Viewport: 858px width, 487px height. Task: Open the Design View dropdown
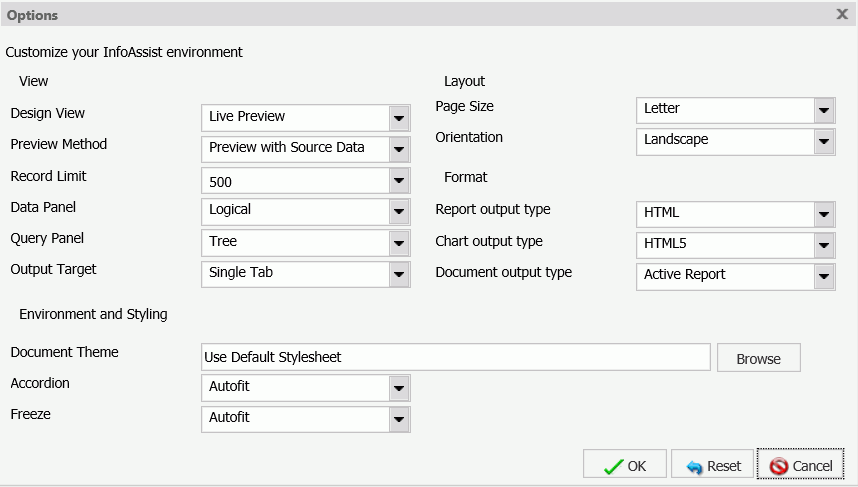pyautogui.click(x=305, y=118)
